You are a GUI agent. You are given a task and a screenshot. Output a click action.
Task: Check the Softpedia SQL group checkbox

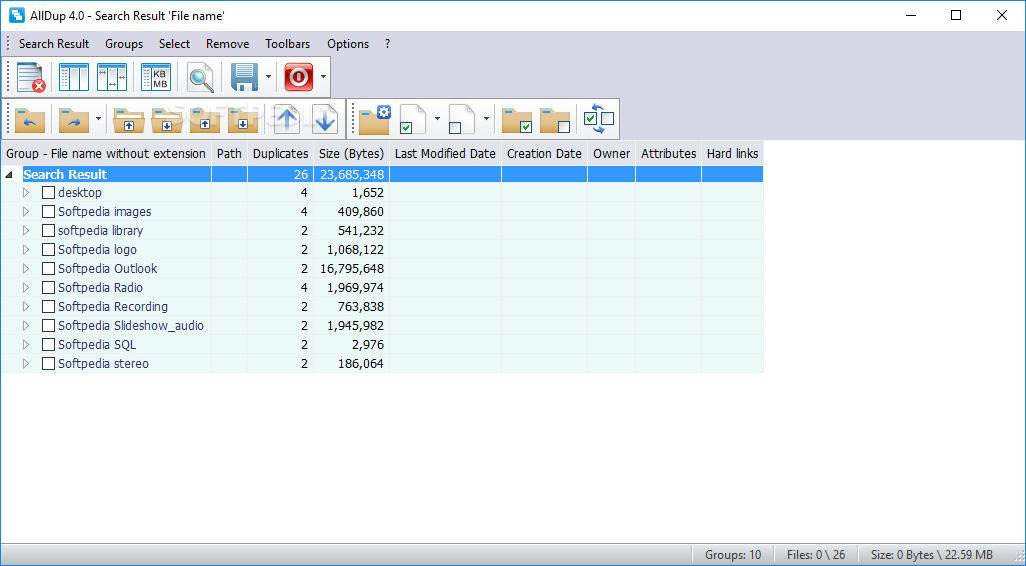(48, 344)
